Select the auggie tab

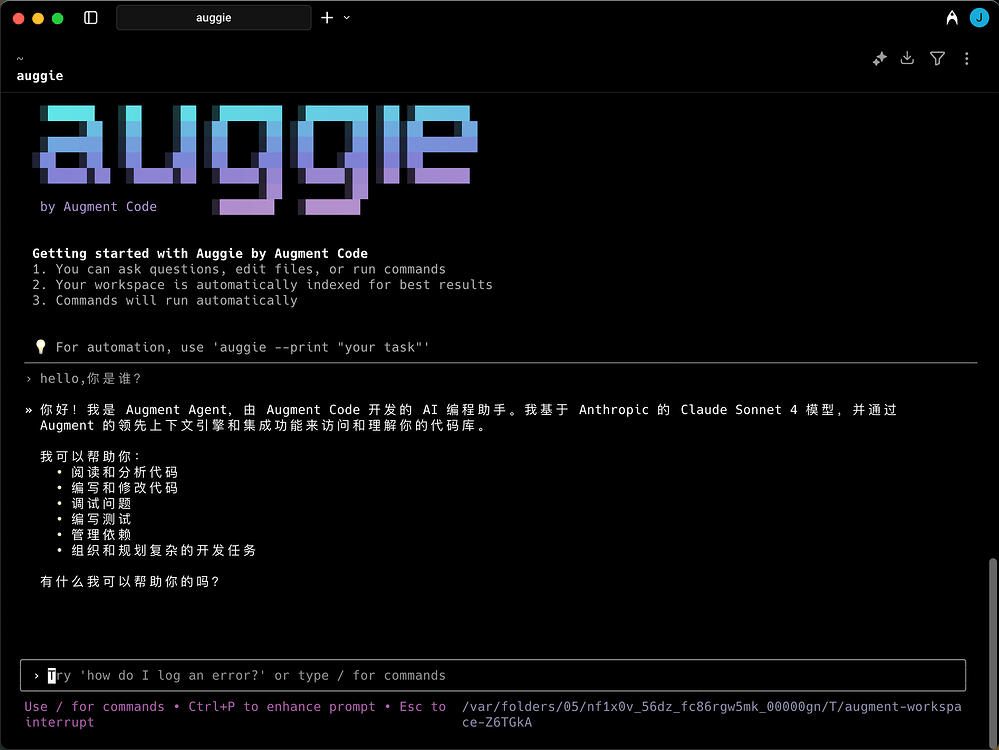[x=213, y=18]
